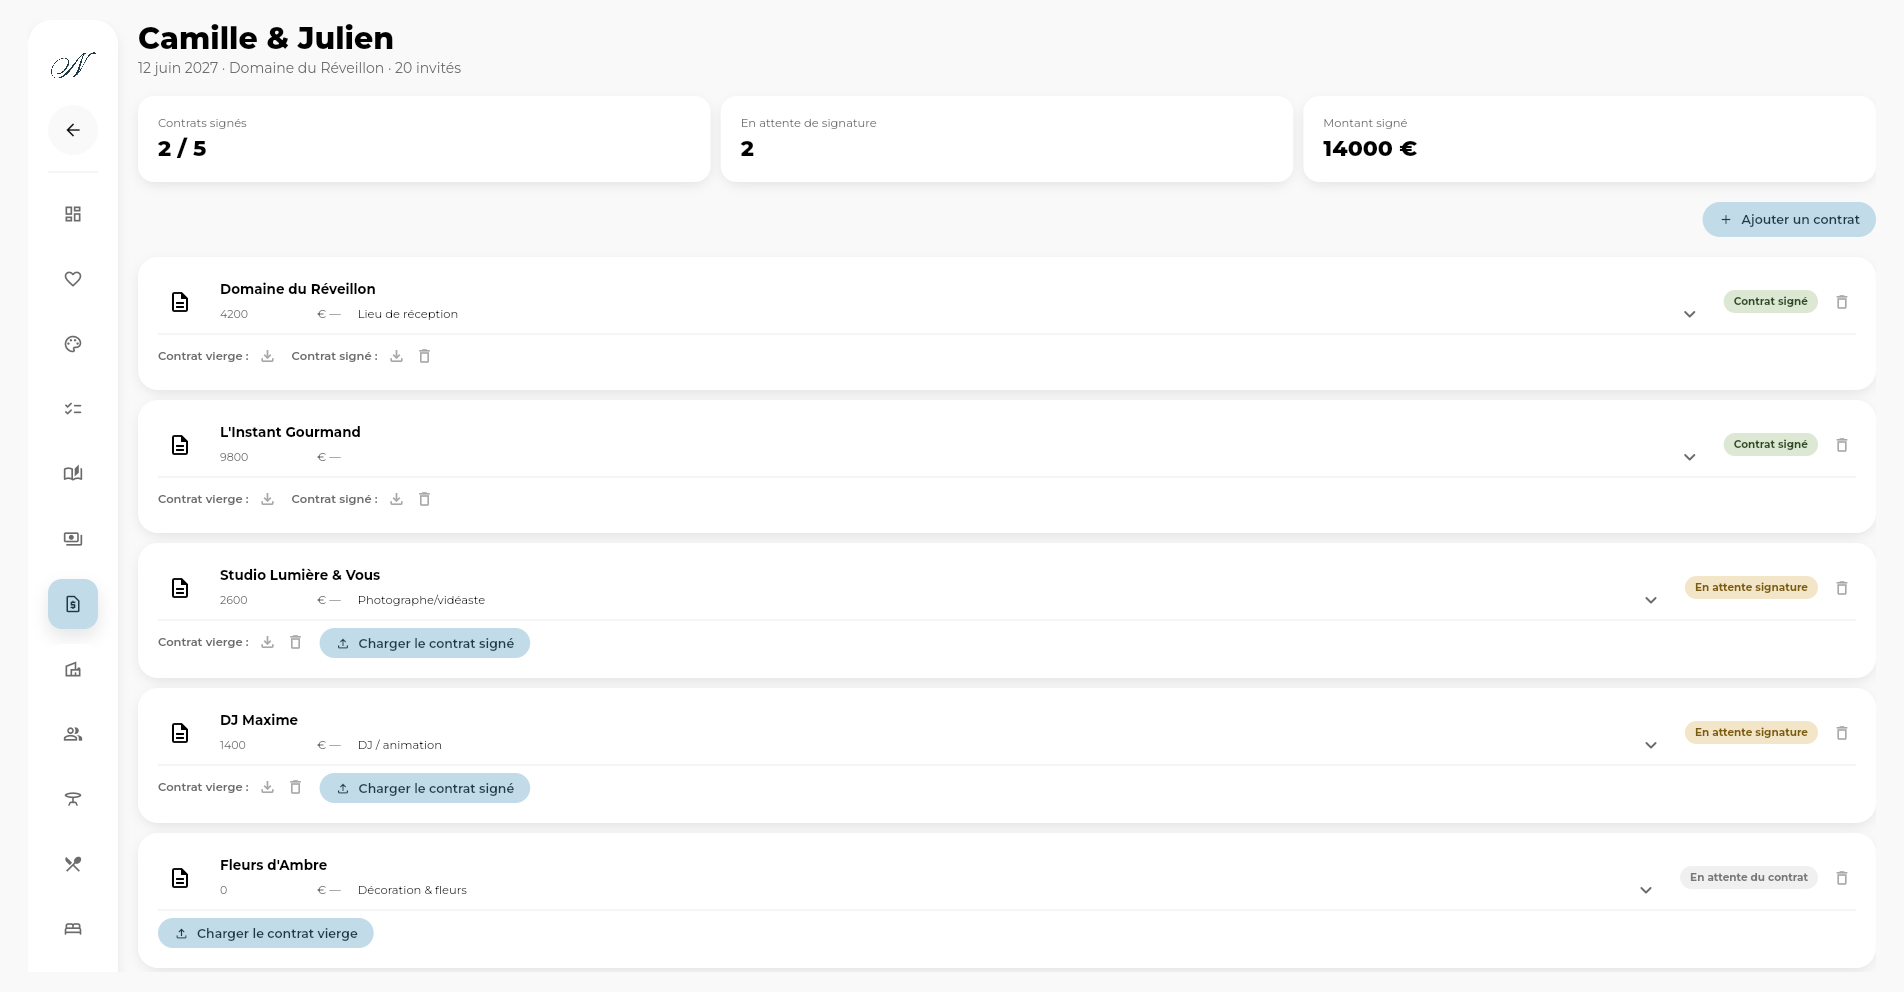Download signed contract for Domaine du Réveillon
The height and width of the screenshot is (992, 1904).
[x=397, y=356]
